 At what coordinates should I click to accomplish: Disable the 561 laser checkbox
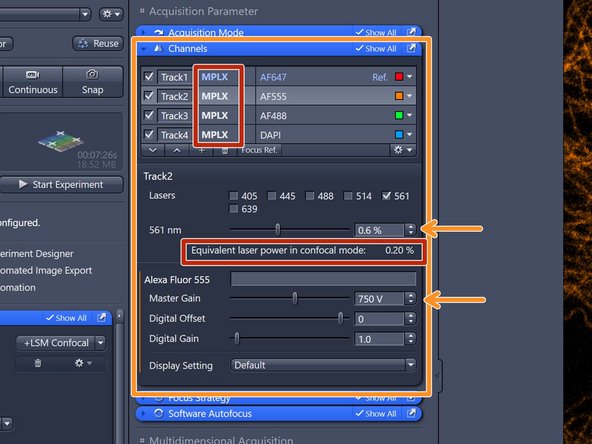386,196
